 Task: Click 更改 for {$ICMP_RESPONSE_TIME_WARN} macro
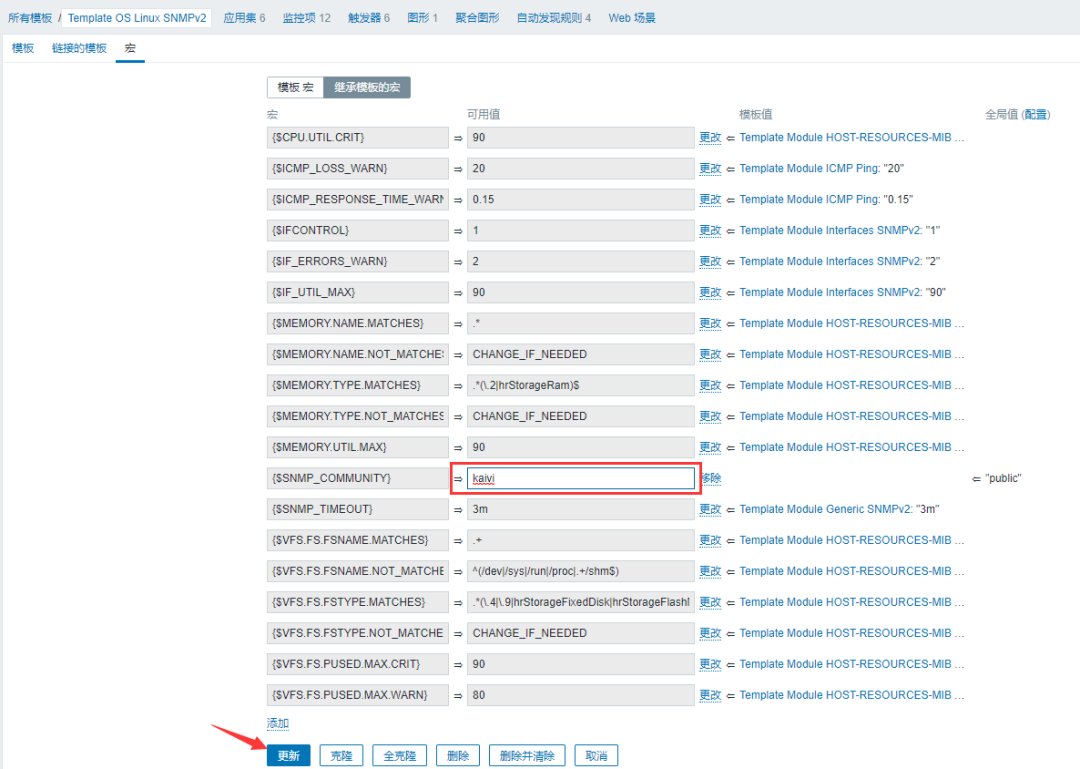710,200
